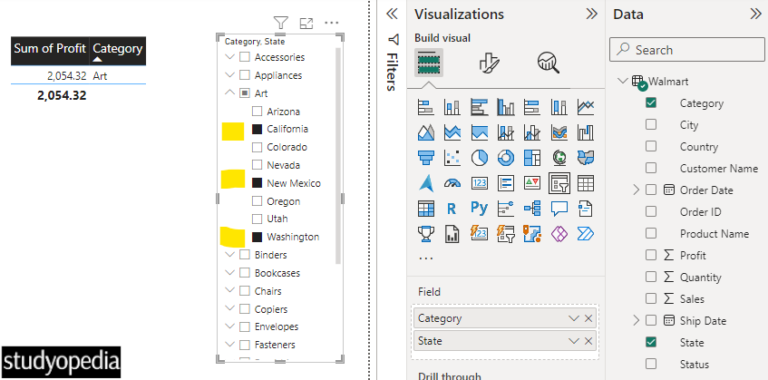
Task: Toggle the Art category checkbox
Action: pyautogui.click(x=244, y=93)
